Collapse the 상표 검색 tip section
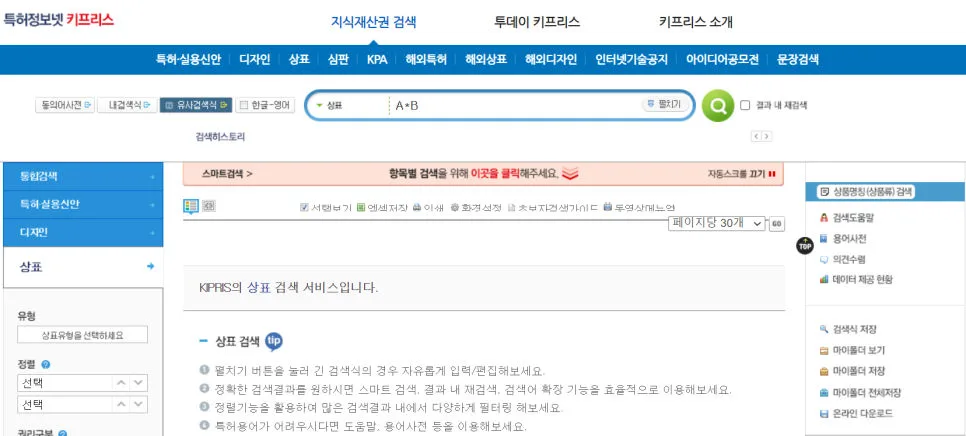Screen dimensions: 966x436 203,341
